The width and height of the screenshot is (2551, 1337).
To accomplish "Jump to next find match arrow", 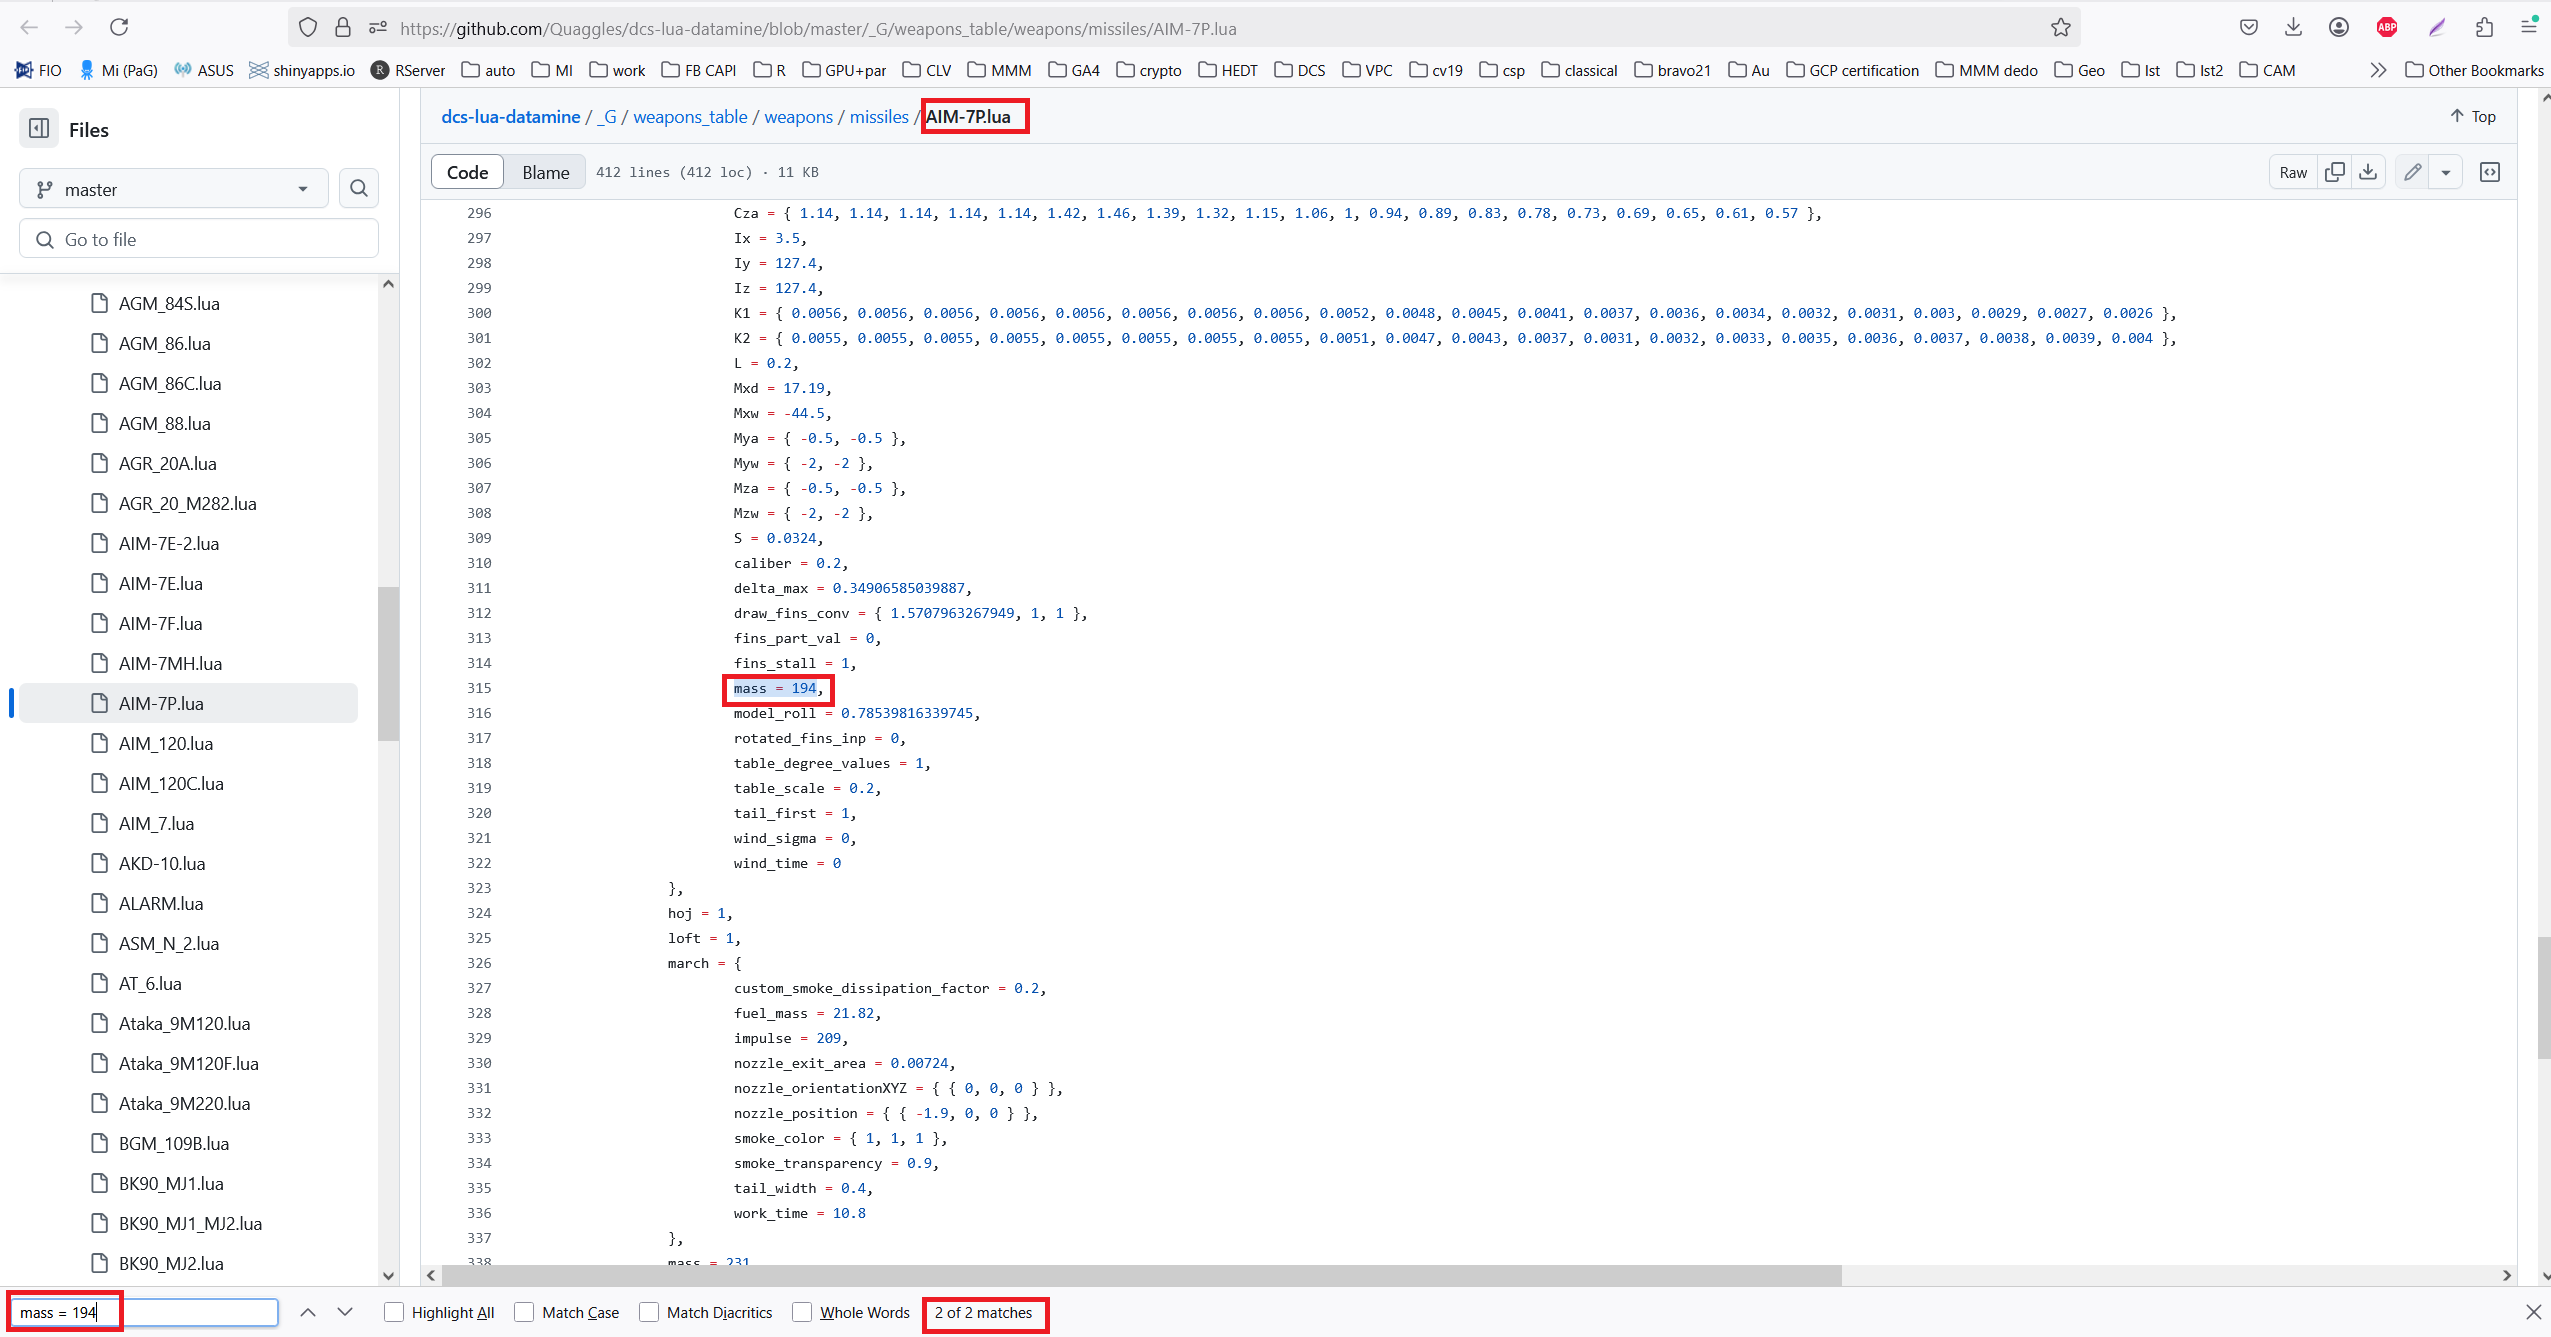I will 345,1312.
